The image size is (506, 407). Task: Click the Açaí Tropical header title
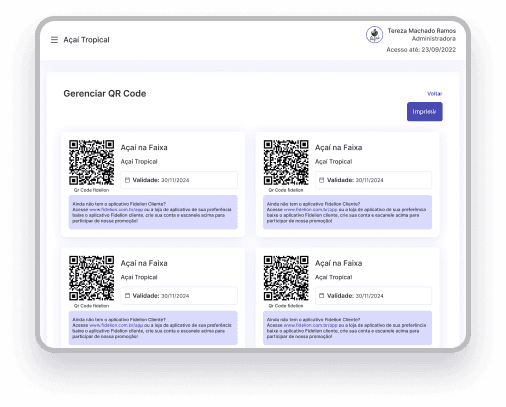point(86,40)
